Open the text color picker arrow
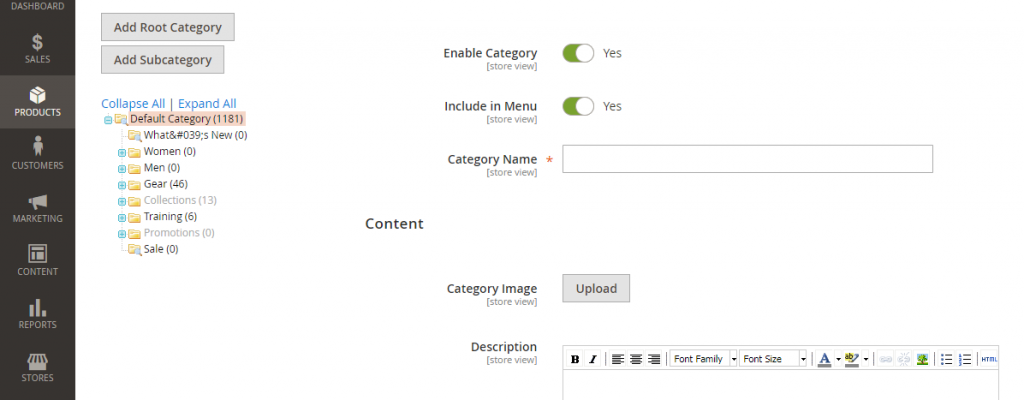This screenshot has width=1024, height=400. 838,359
